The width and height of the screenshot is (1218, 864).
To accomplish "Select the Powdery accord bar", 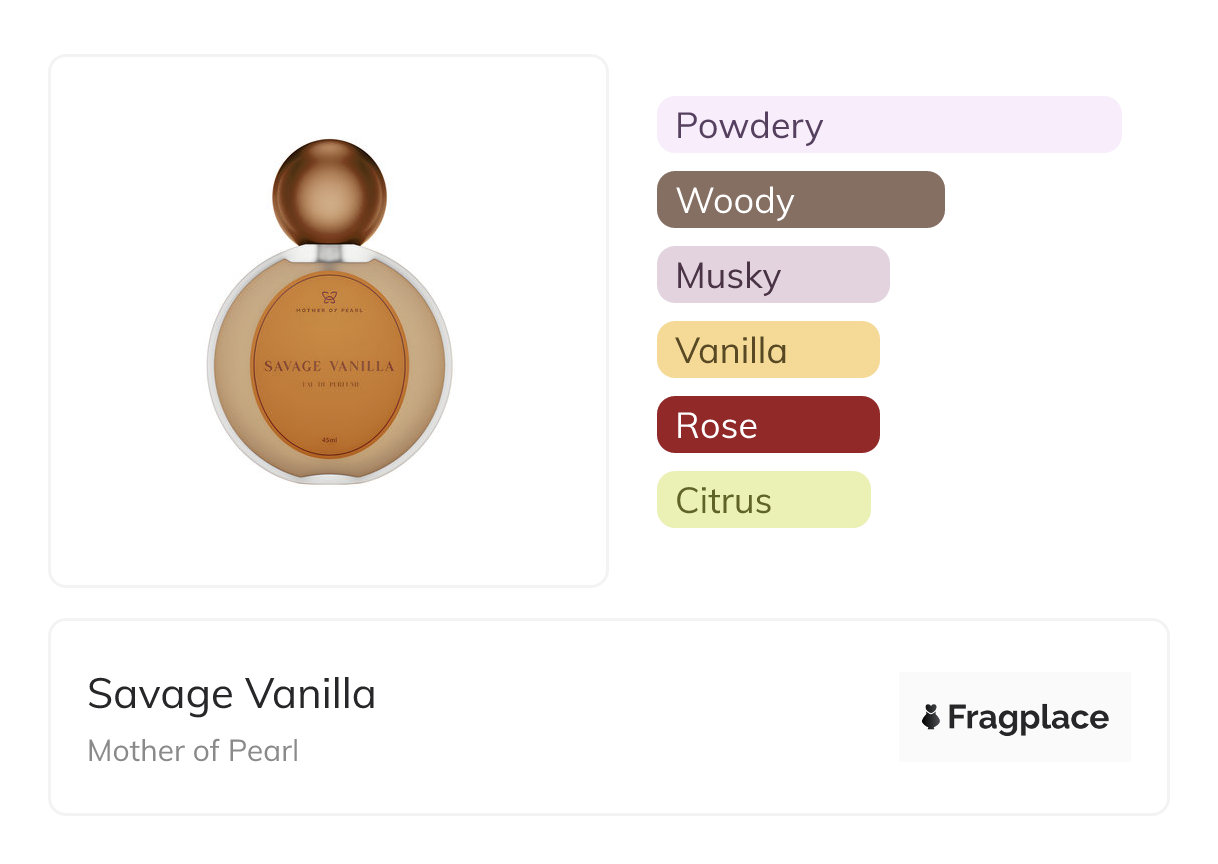I will tap(889, 125).
